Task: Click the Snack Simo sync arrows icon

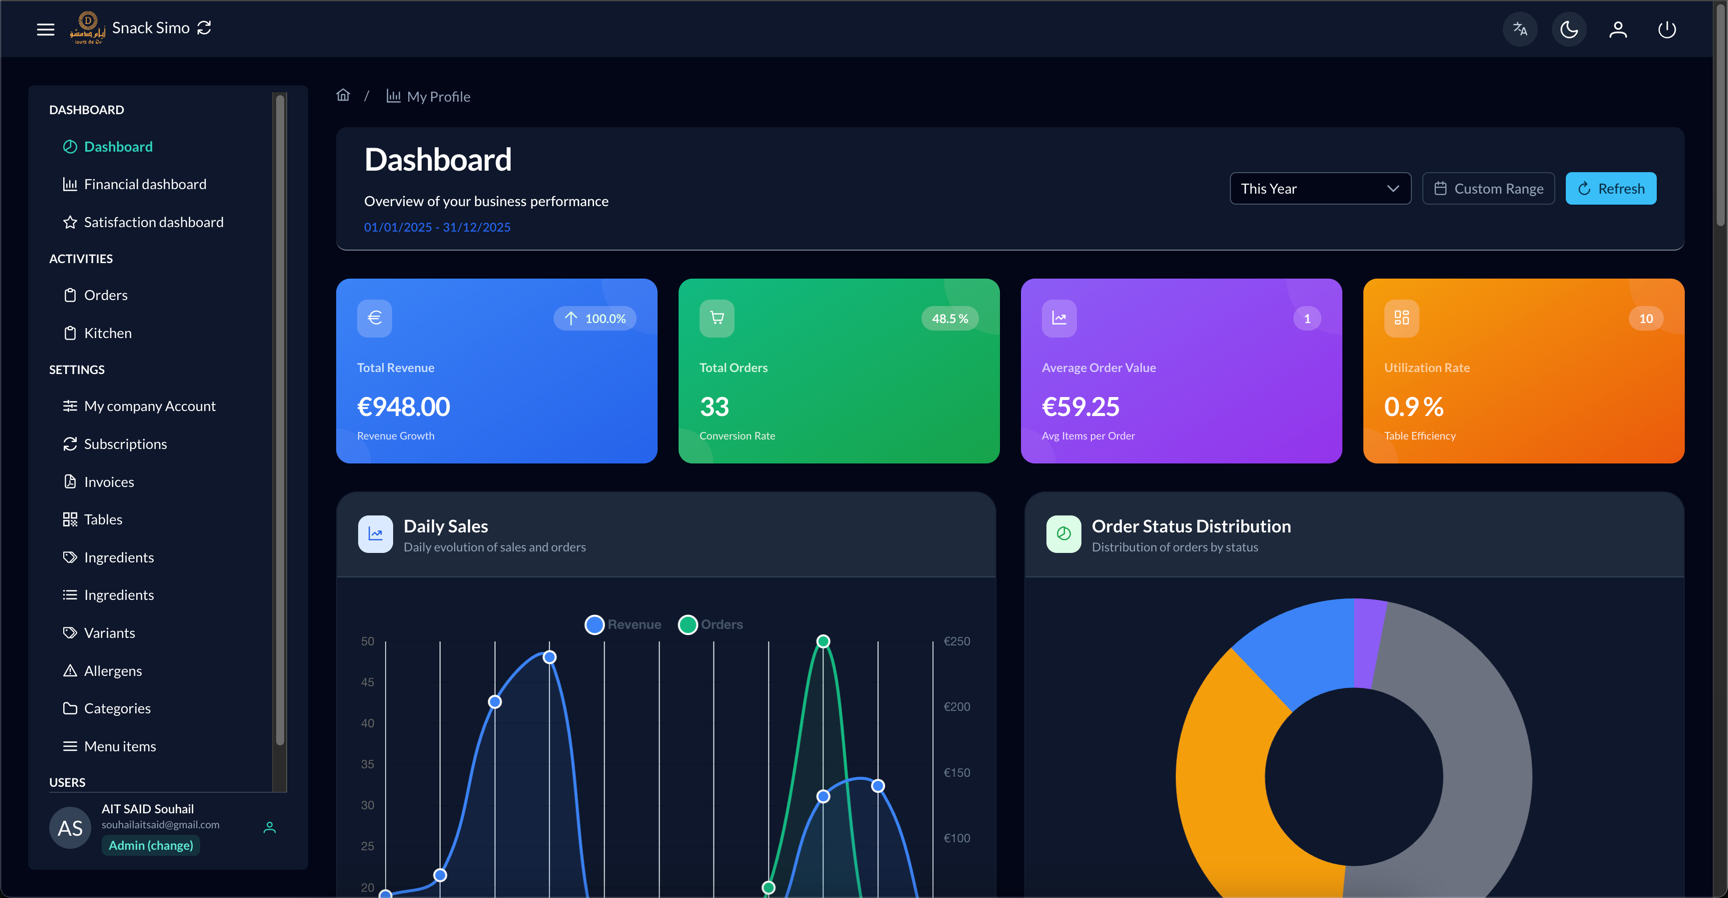Action: pyautogui.click(x=204, y=28)
